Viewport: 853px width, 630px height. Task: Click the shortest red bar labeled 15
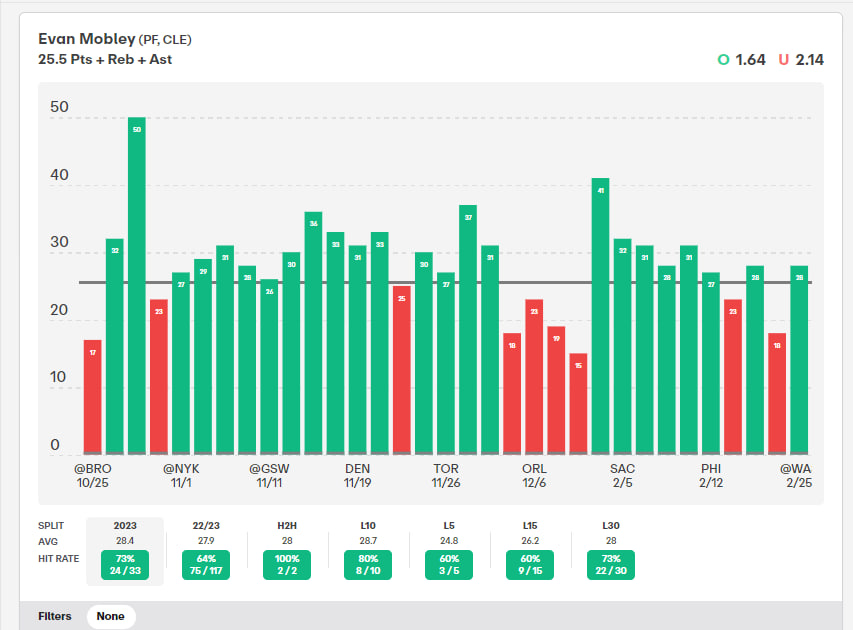coord(578,404)
